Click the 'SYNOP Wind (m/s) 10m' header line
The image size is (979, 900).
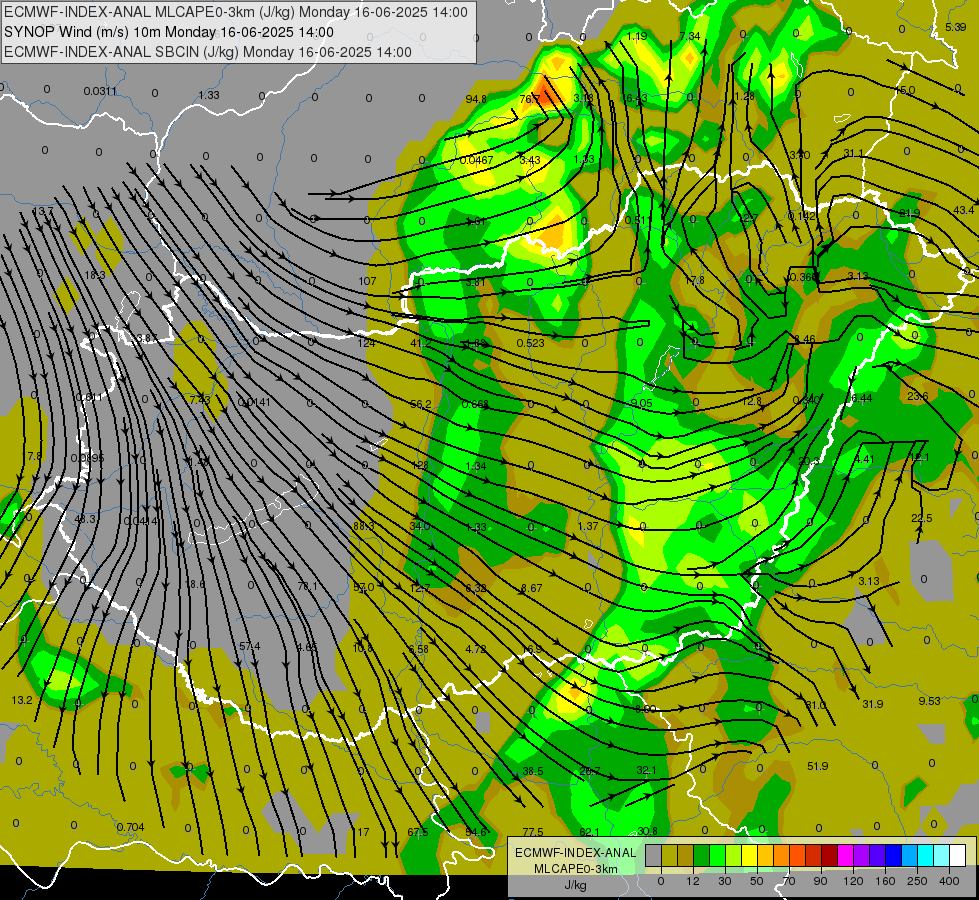[x=169, y=32]
